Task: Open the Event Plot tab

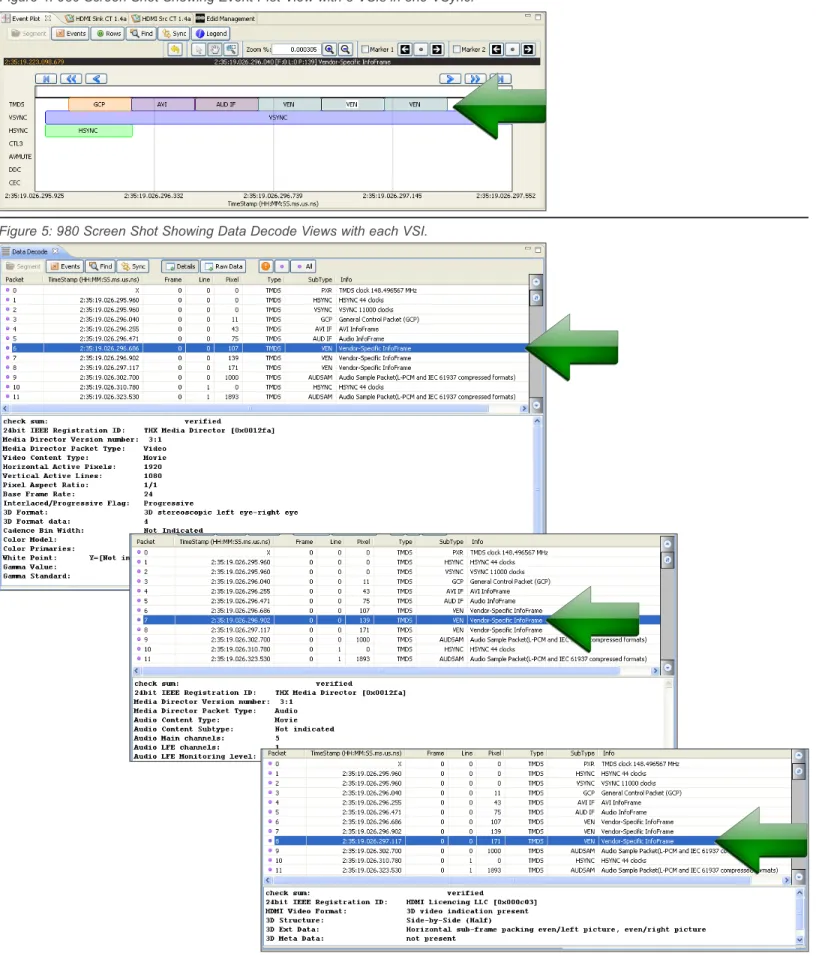Action: point(26,19)
